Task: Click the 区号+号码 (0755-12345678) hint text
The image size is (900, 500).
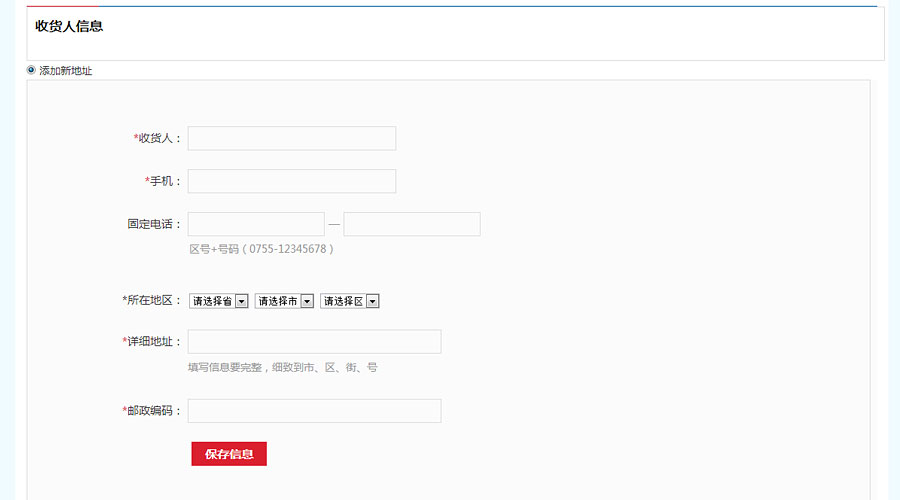Action: (261, 249)
